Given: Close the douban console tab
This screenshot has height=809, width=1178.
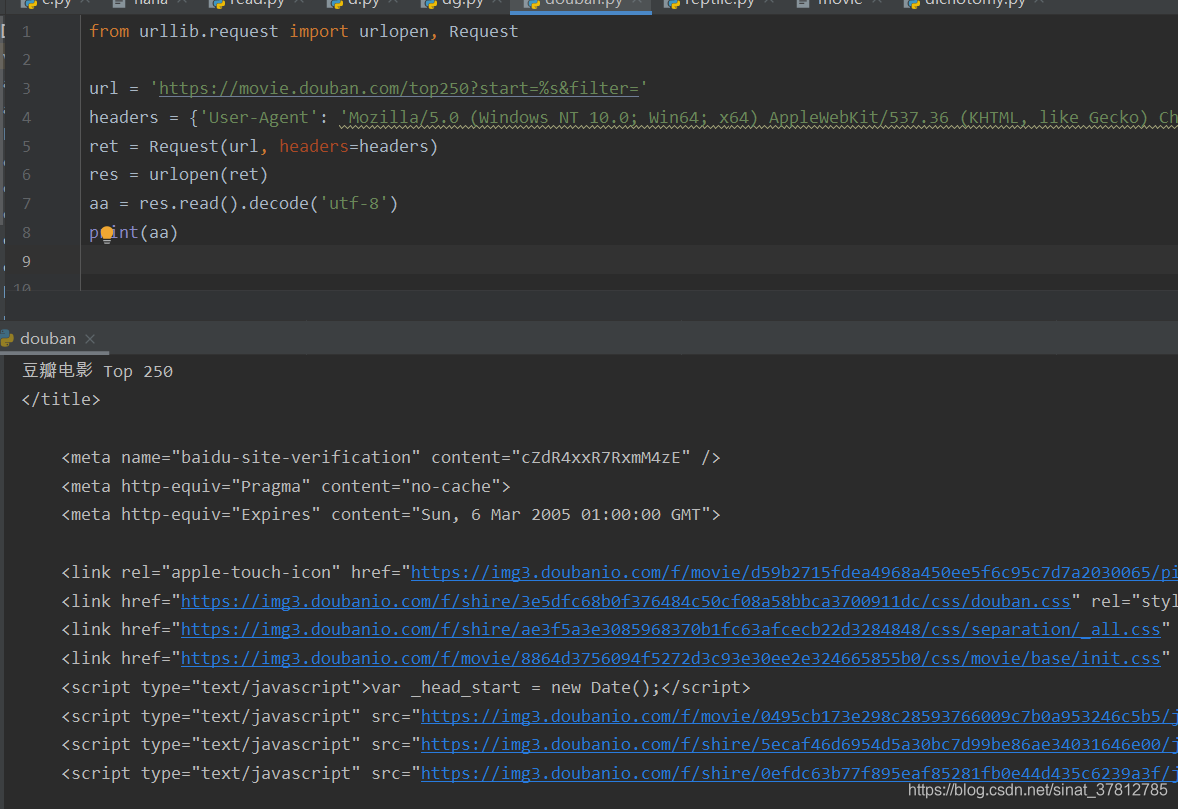Looking at the screenshot, I should pyautogui.click(x=89, y=339).
